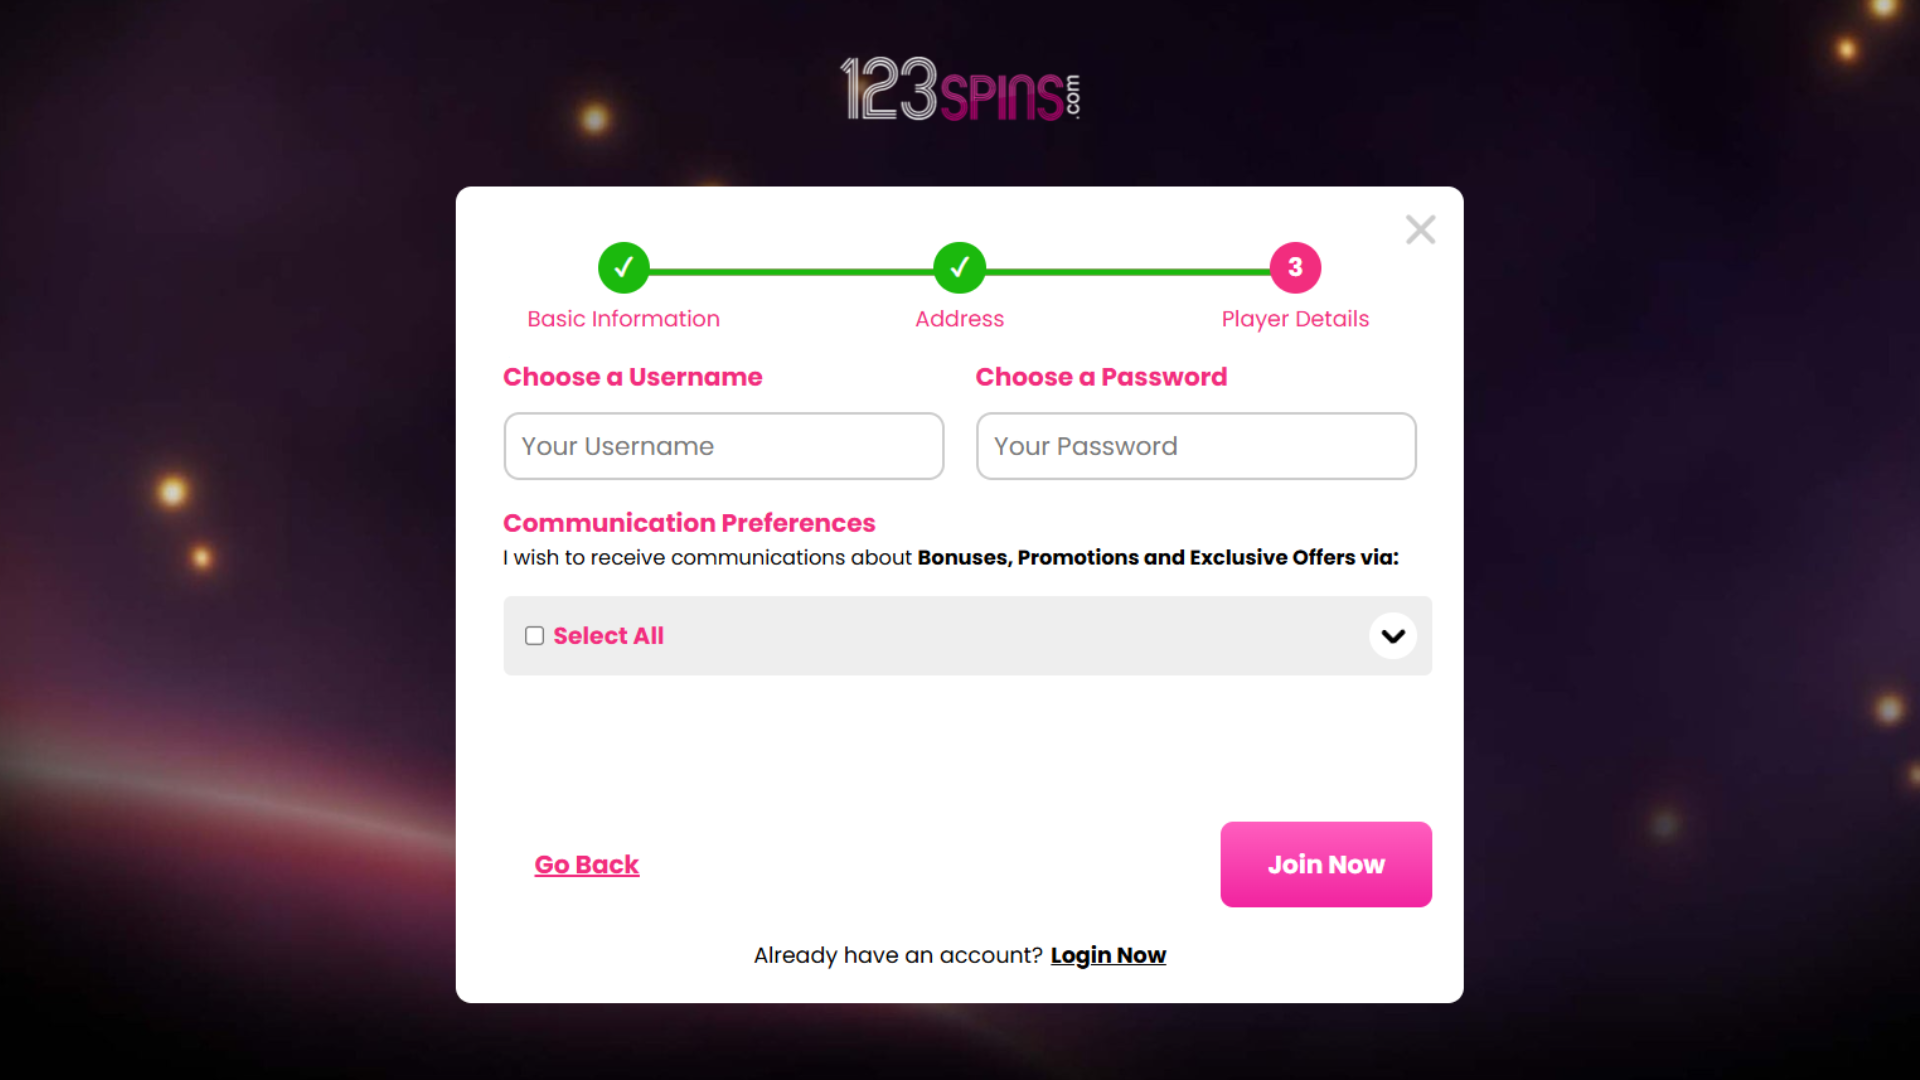The image size is (1920, 1080).
Task: Tick the Select All checkbox
Action: coord(535,636)
